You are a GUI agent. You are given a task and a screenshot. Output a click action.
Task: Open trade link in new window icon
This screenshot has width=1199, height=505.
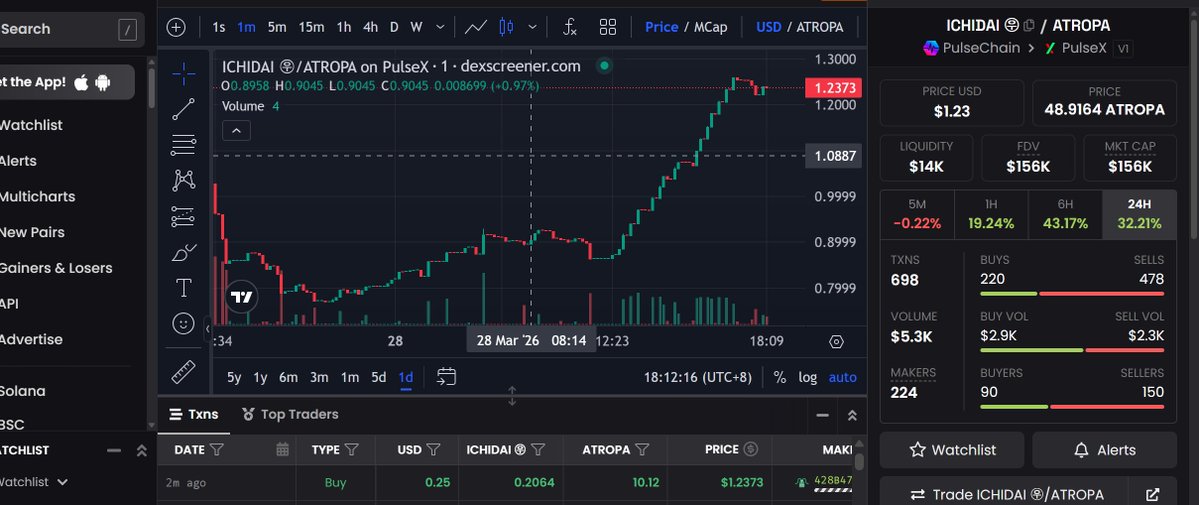point(1152,494)
